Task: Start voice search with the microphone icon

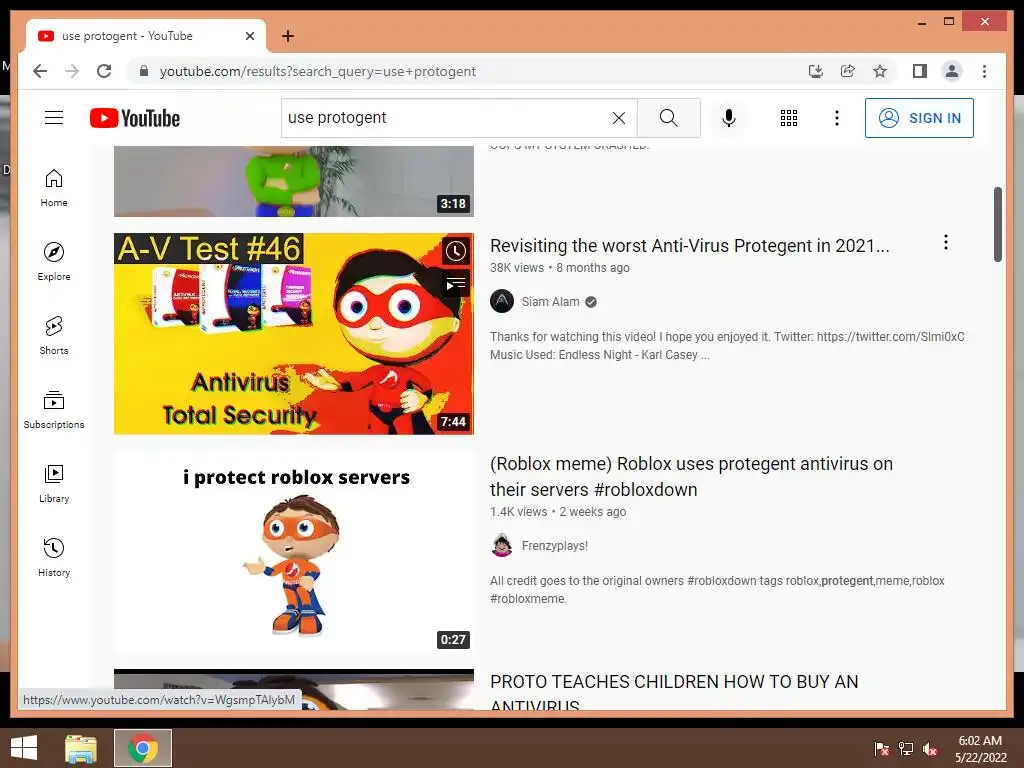Action: [729, 118]
